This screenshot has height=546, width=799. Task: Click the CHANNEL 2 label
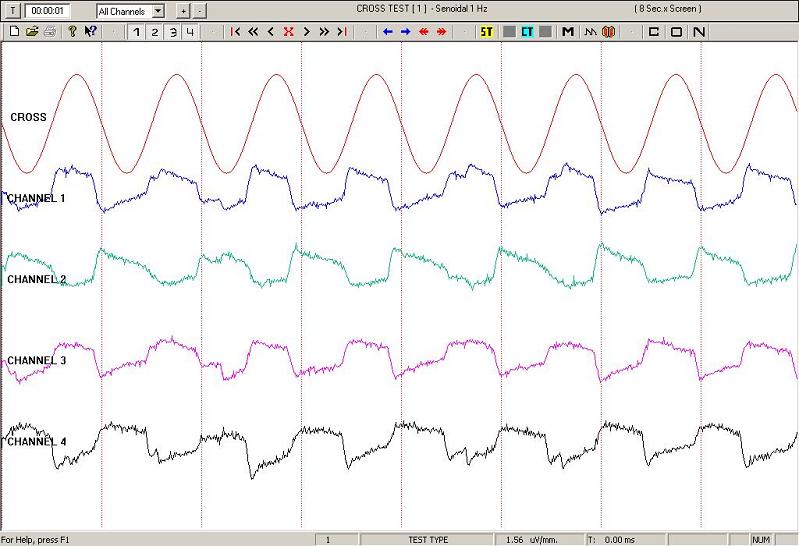[36, 279]
